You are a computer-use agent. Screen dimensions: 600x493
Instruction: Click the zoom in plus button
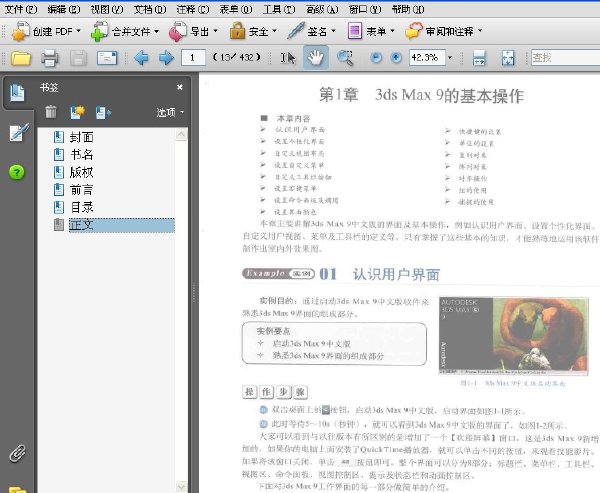pos(396,58)
